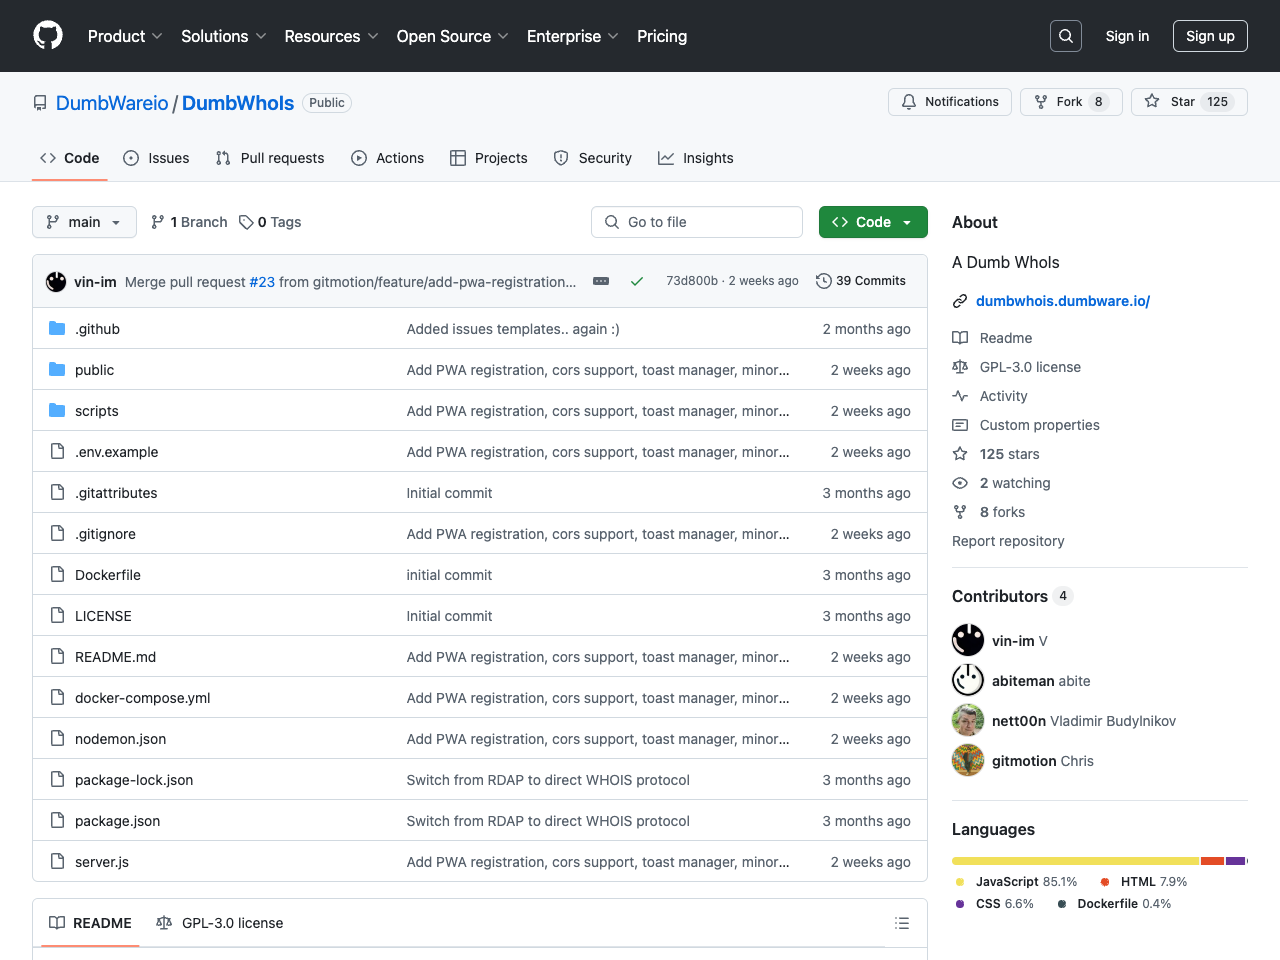Image resolution: width=1280 pixels, height=960 pixels.
Task: Open abiteman contributor avatar
Action: coord(968,680)
